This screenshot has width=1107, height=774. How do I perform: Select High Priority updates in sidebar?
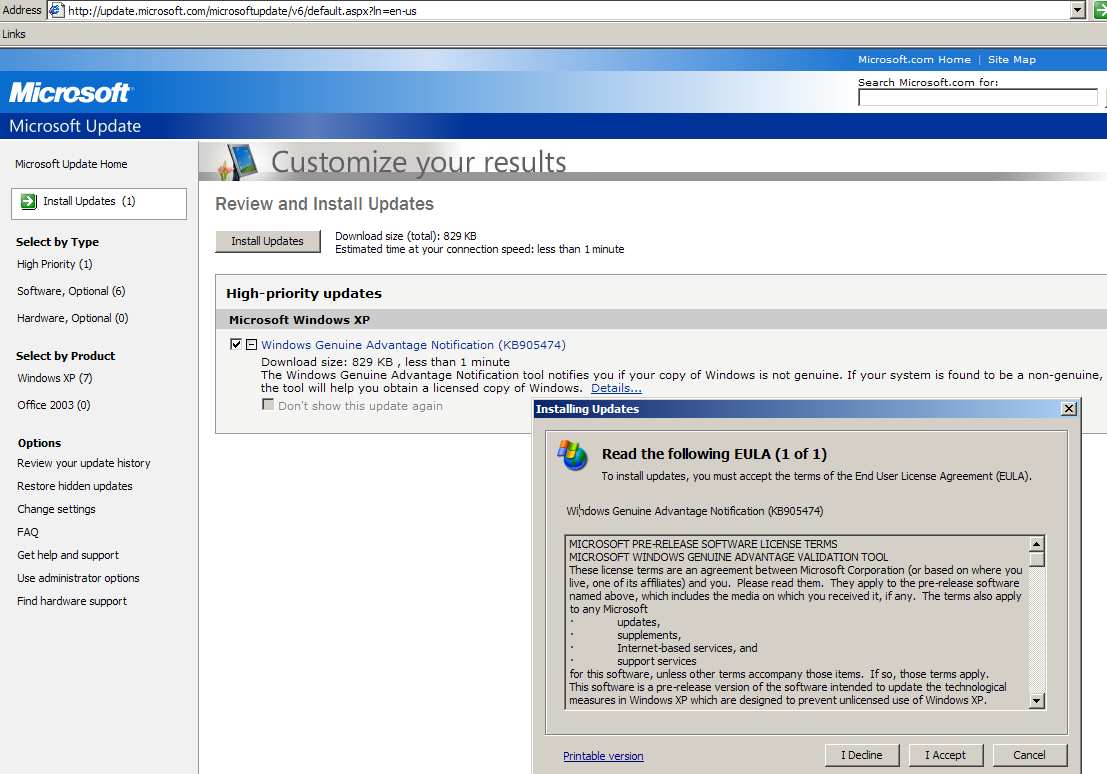[x=54, y=264]
